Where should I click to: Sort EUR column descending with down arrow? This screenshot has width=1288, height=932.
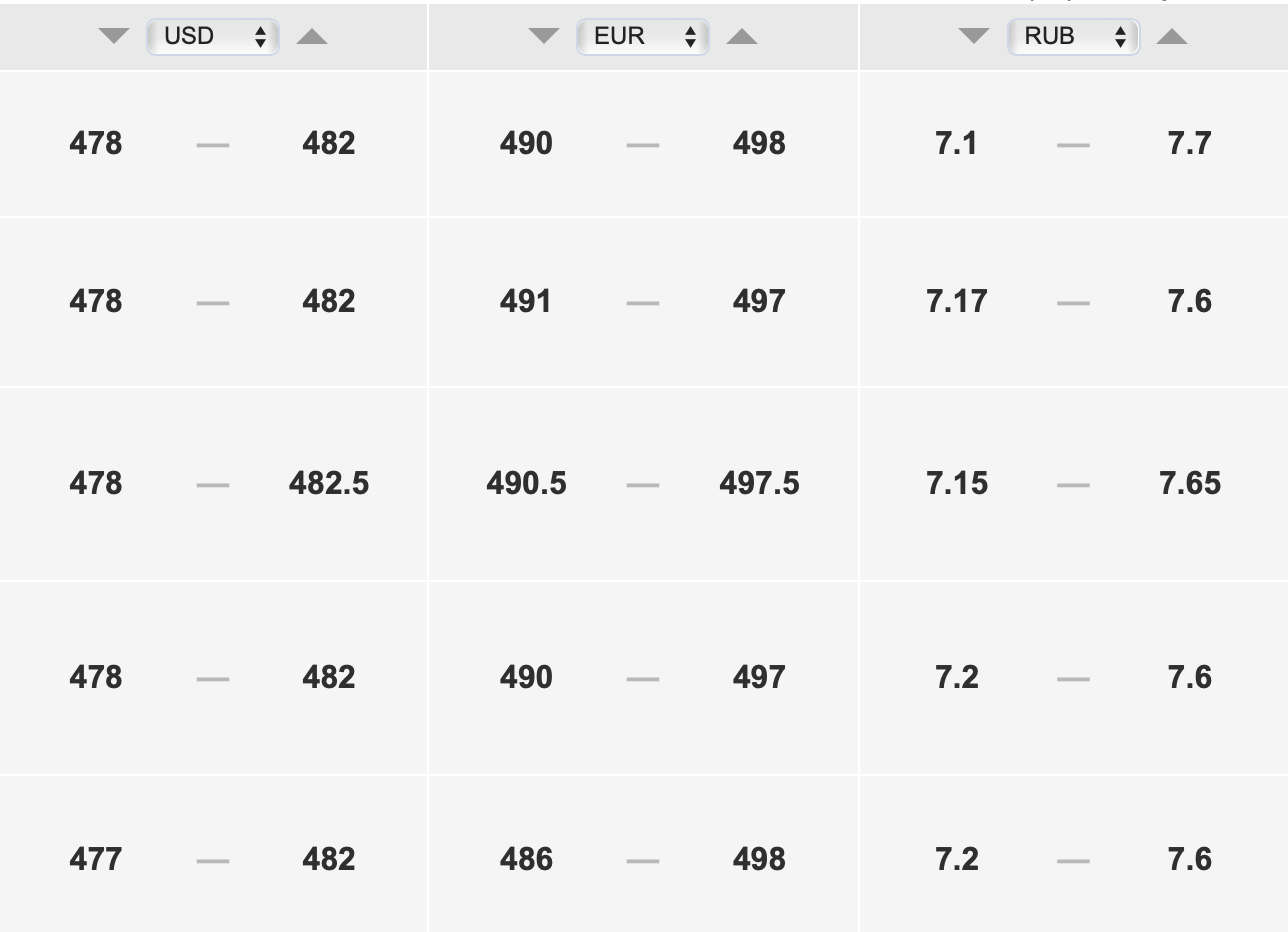[x=544, y=37]
